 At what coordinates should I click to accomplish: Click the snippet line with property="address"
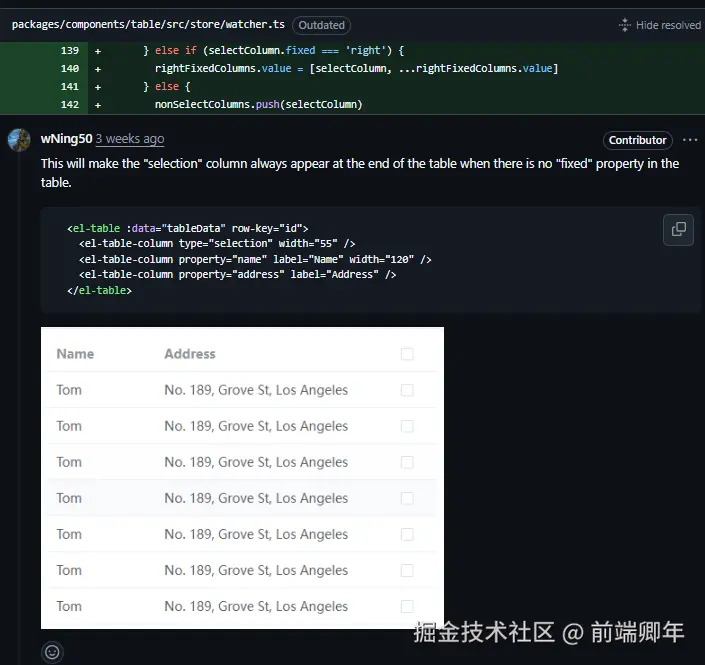(x=237, y=275)
